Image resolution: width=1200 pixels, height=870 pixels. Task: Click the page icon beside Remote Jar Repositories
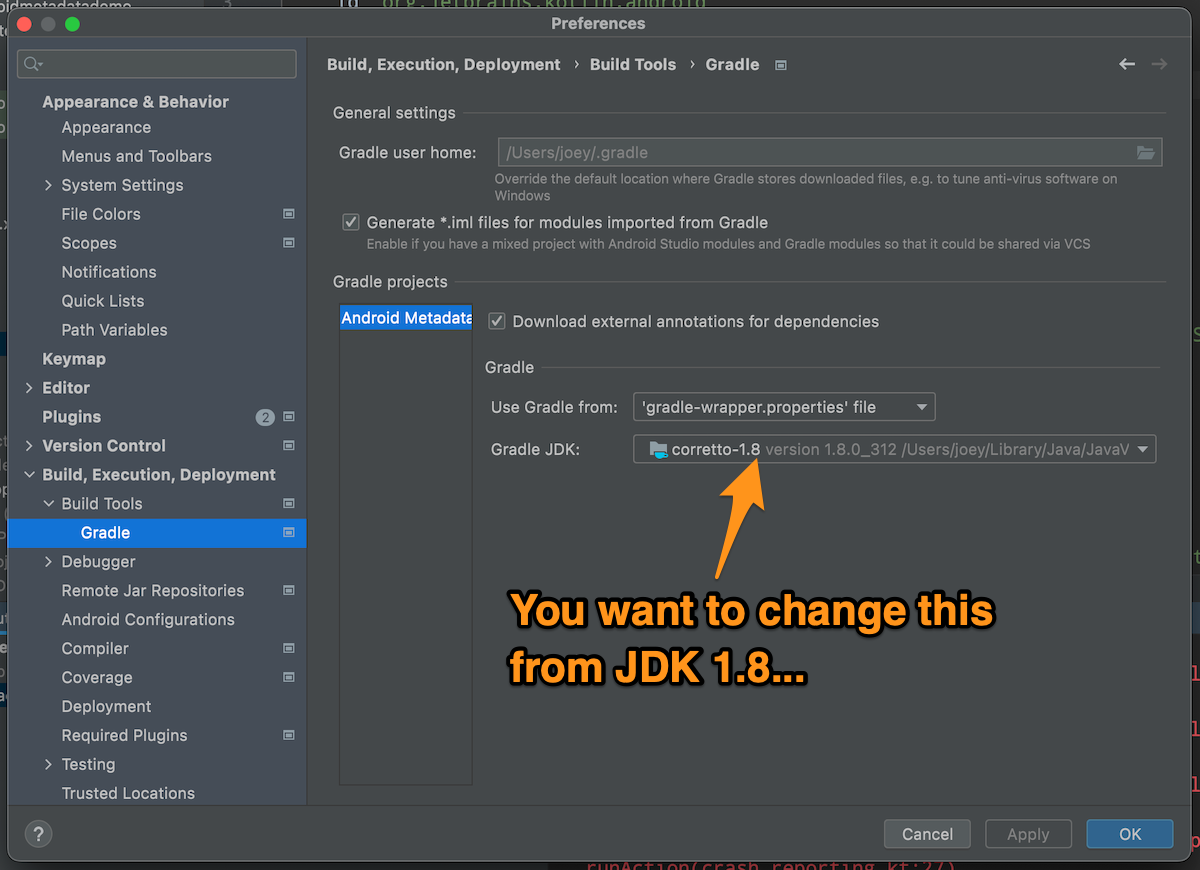coord(288,590)
